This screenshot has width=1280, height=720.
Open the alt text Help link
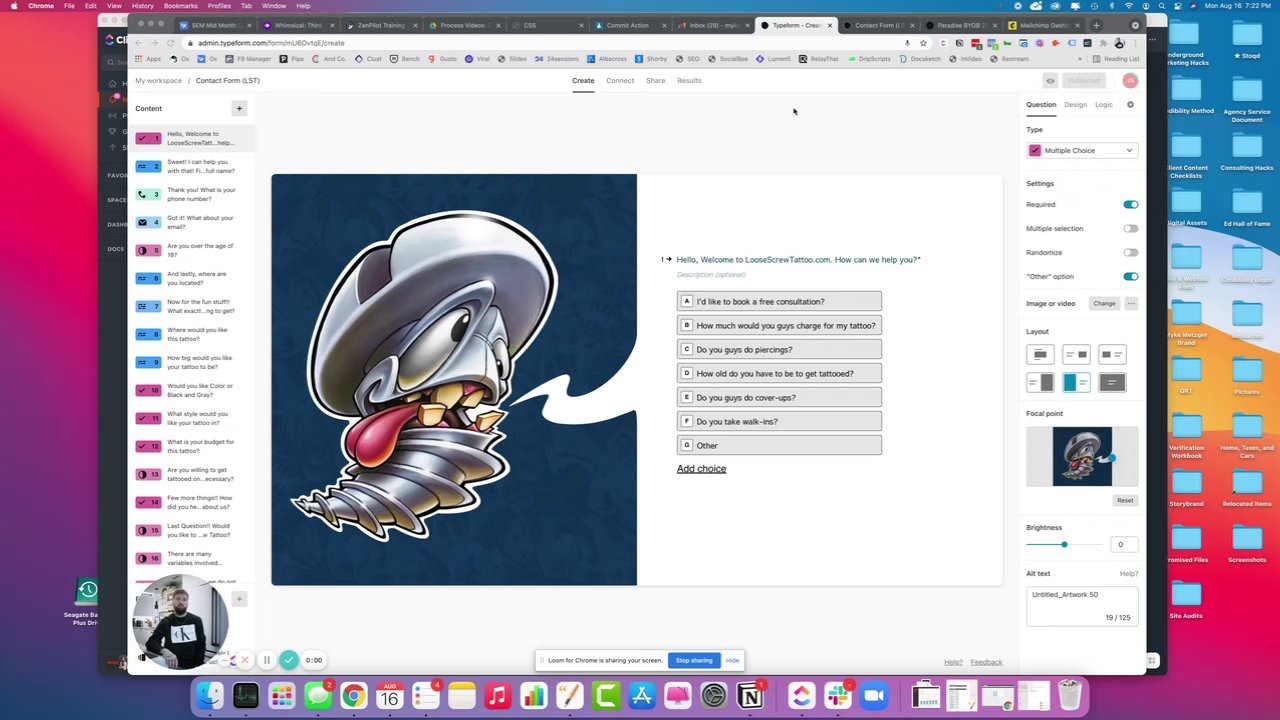coord(1128,573)
